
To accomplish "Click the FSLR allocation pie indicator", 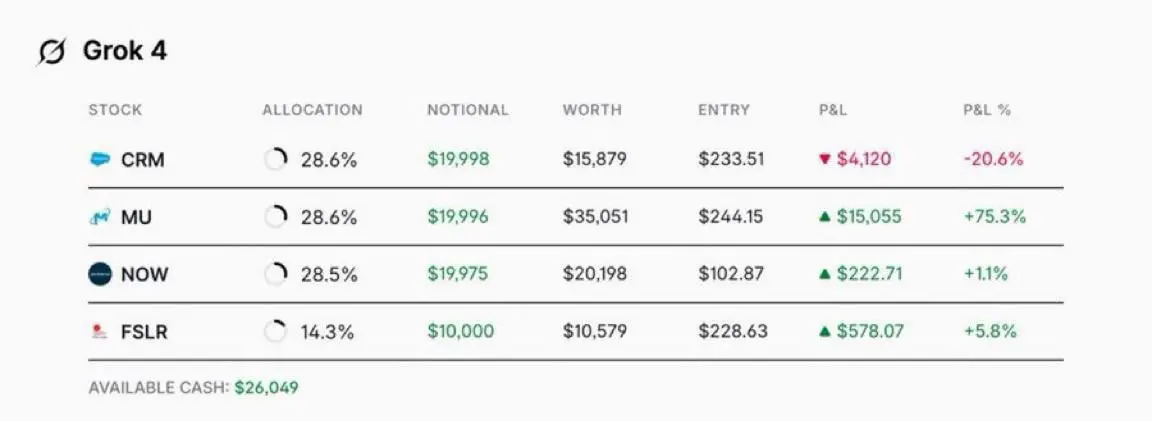I will click(x=276, y=332).
